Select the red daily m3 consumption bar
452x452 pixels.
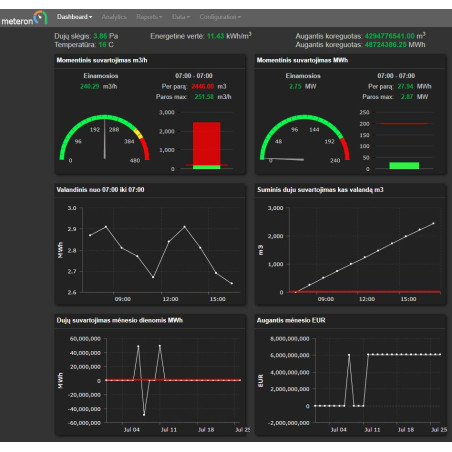(207, 144)
